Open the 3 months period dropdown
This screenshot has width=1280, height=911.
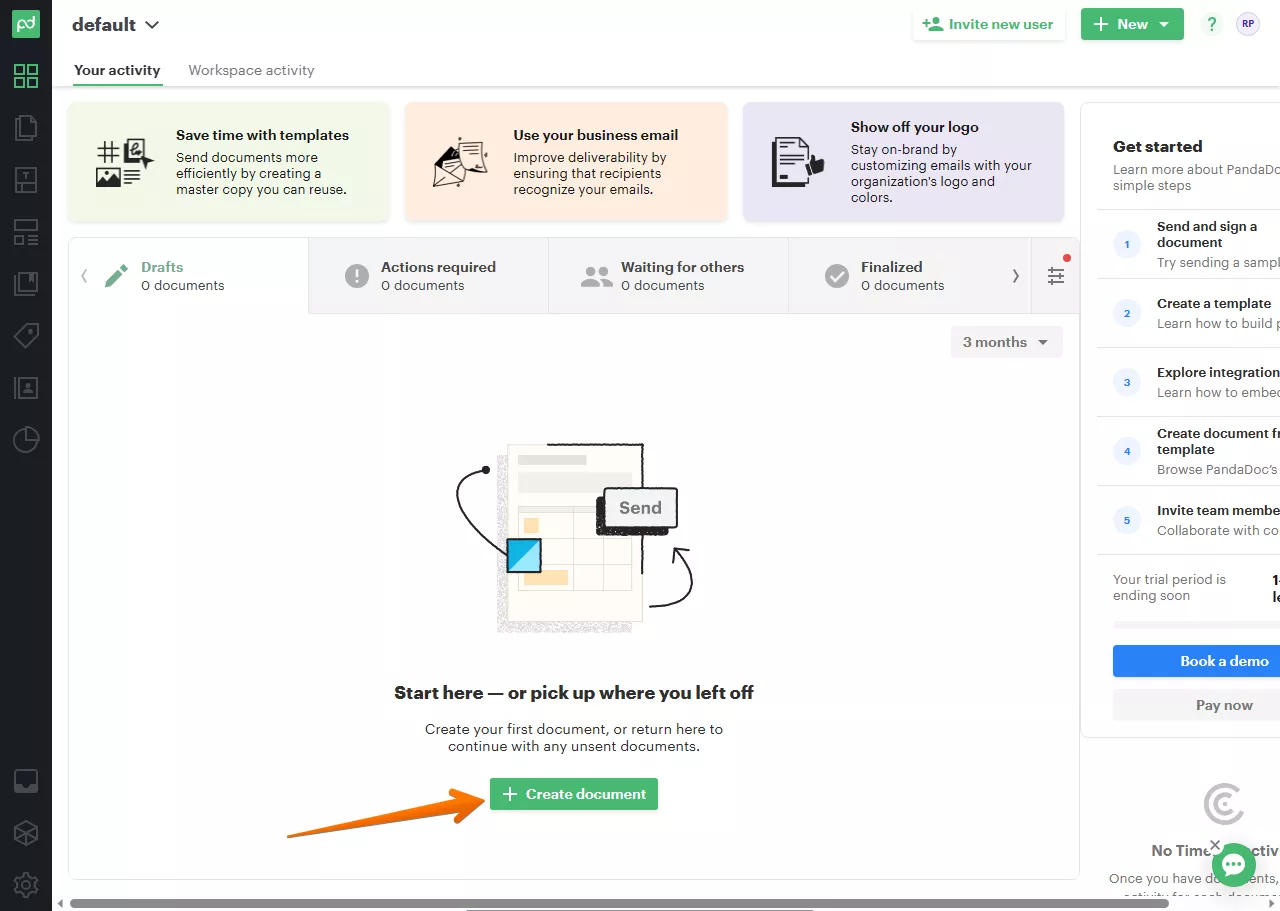[x=1006, y=342]
